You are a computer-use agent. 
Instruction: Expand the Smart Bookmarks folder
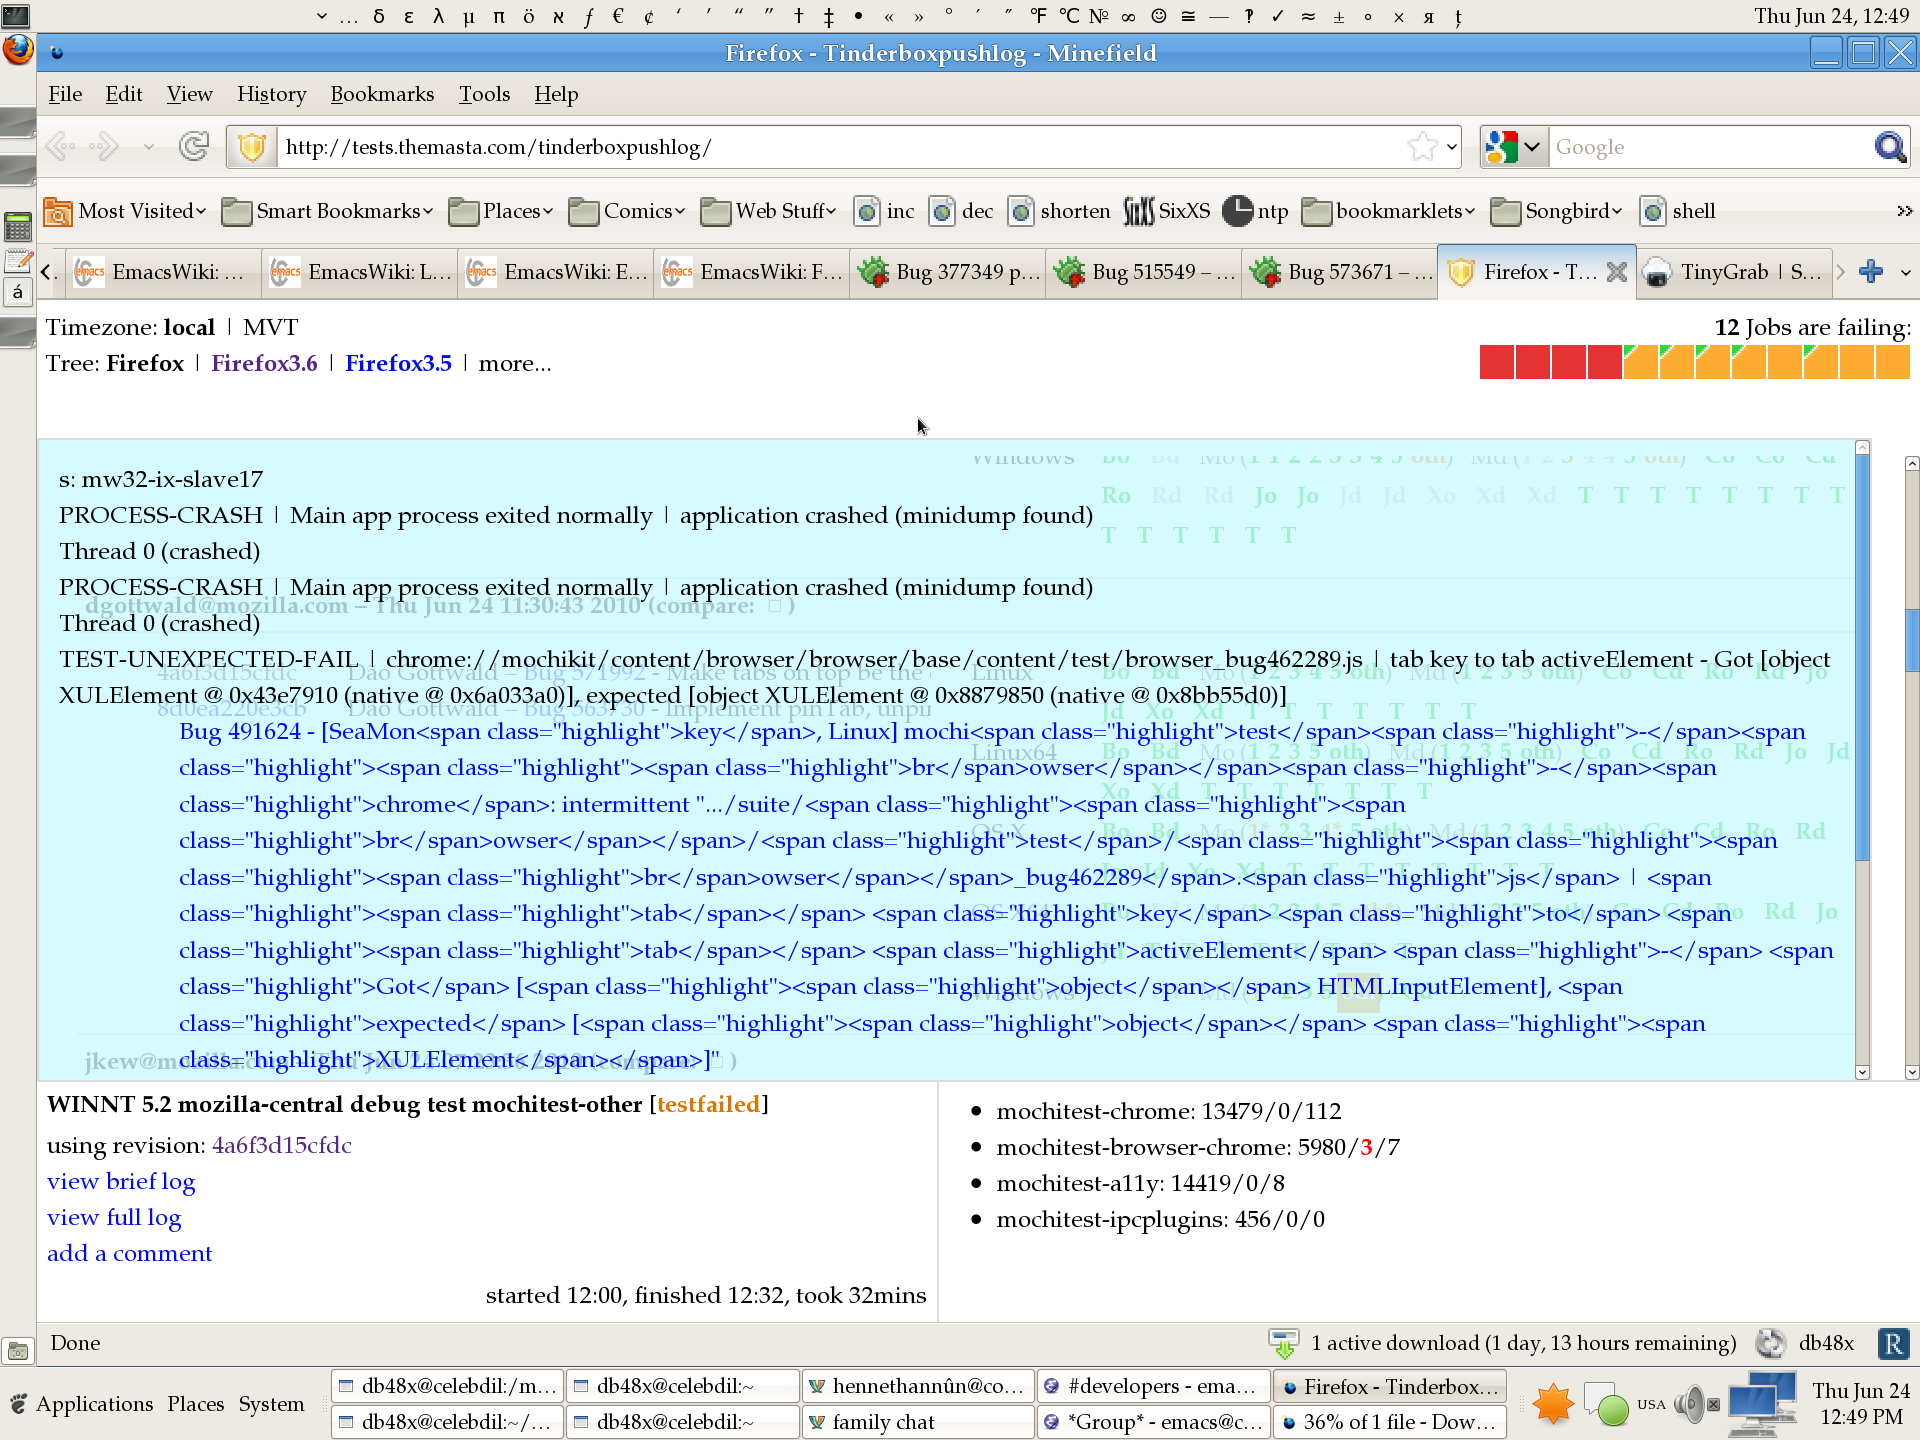click(x=327, y=211)
